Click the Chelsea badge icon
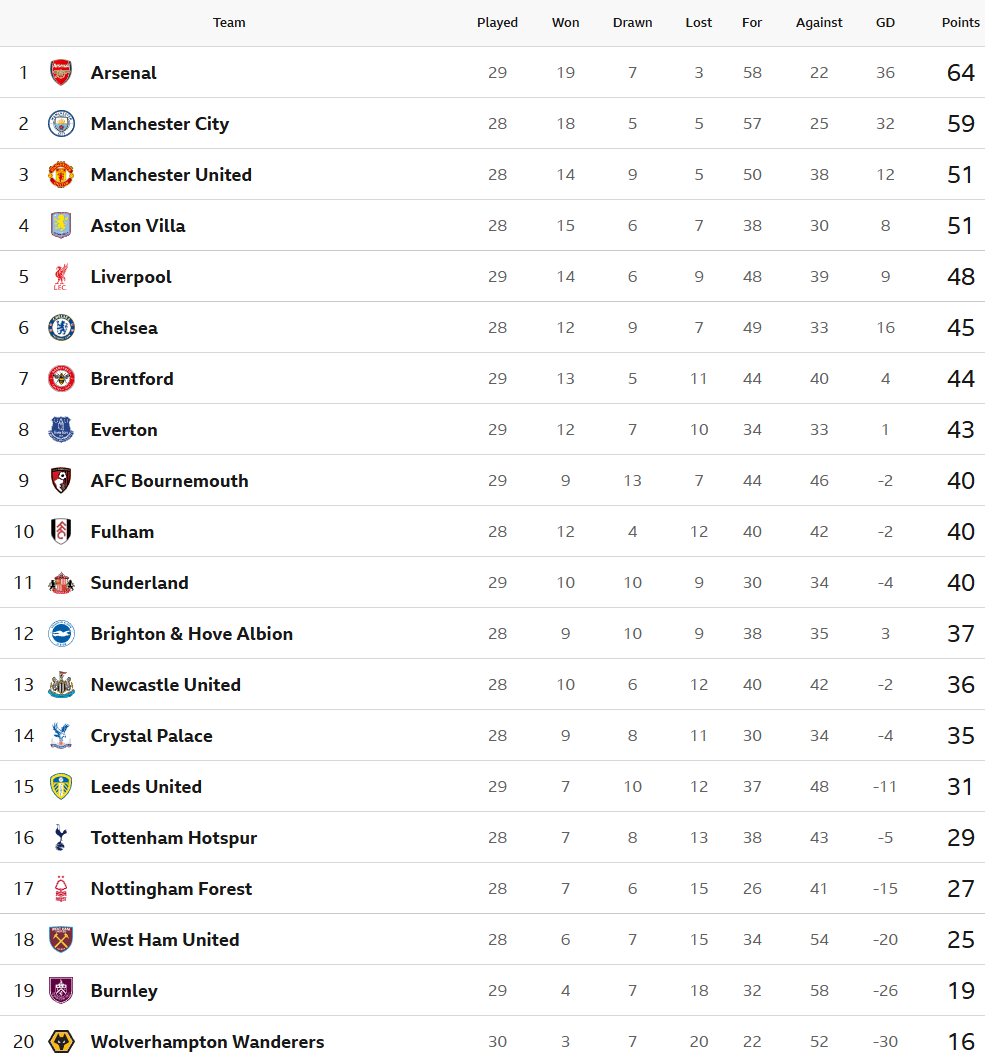 (61, 328)
